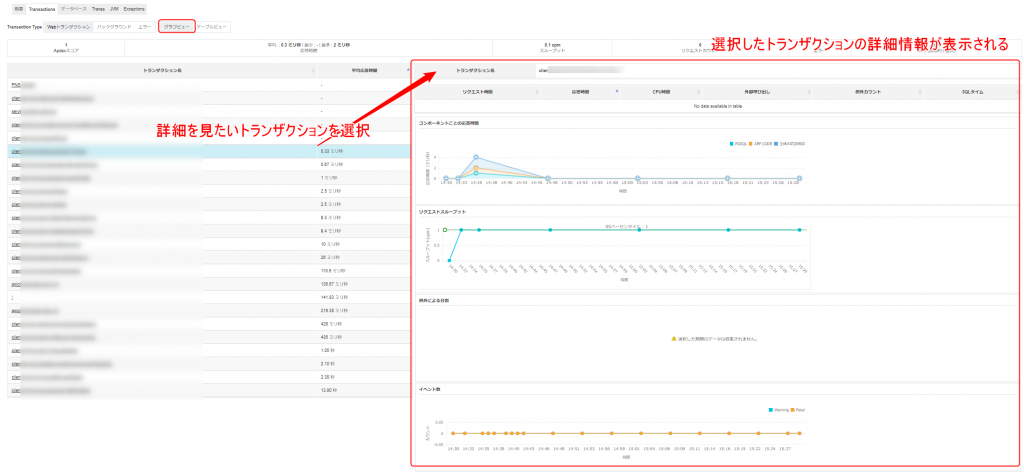
Task: Click the yellow warning icon in exceptions panel
Action: [x=673, y=339]
